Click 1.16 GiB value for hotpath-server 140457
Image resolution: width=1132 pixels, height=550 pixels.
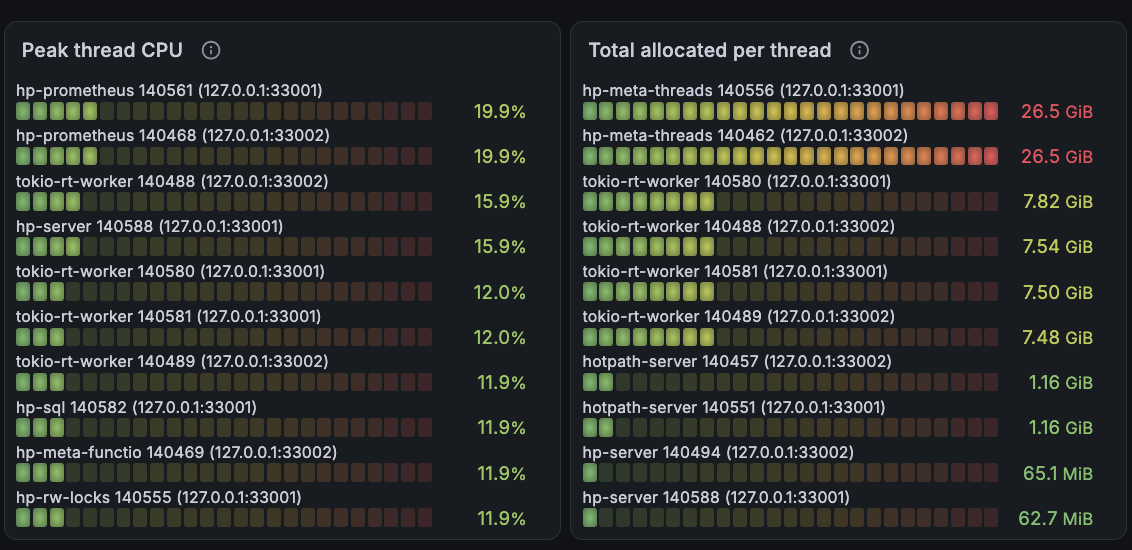pyautogui.click(x=1061, y=383)
